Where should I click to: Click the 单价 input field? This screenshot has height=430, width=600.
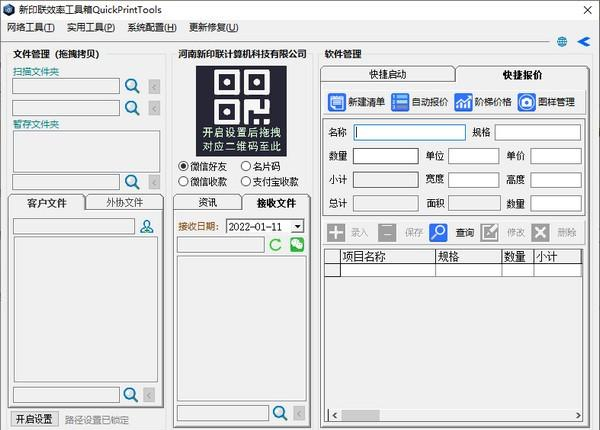click(556, 156)
